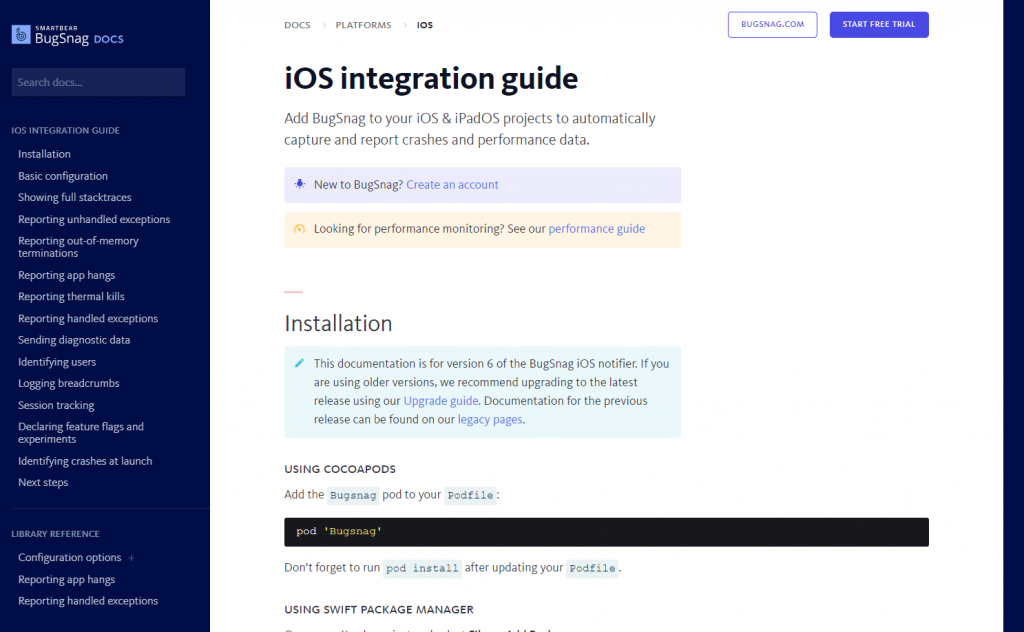
Task: Go to PLATFORMS breadcrumb
Action: click(x=363, y=25)
